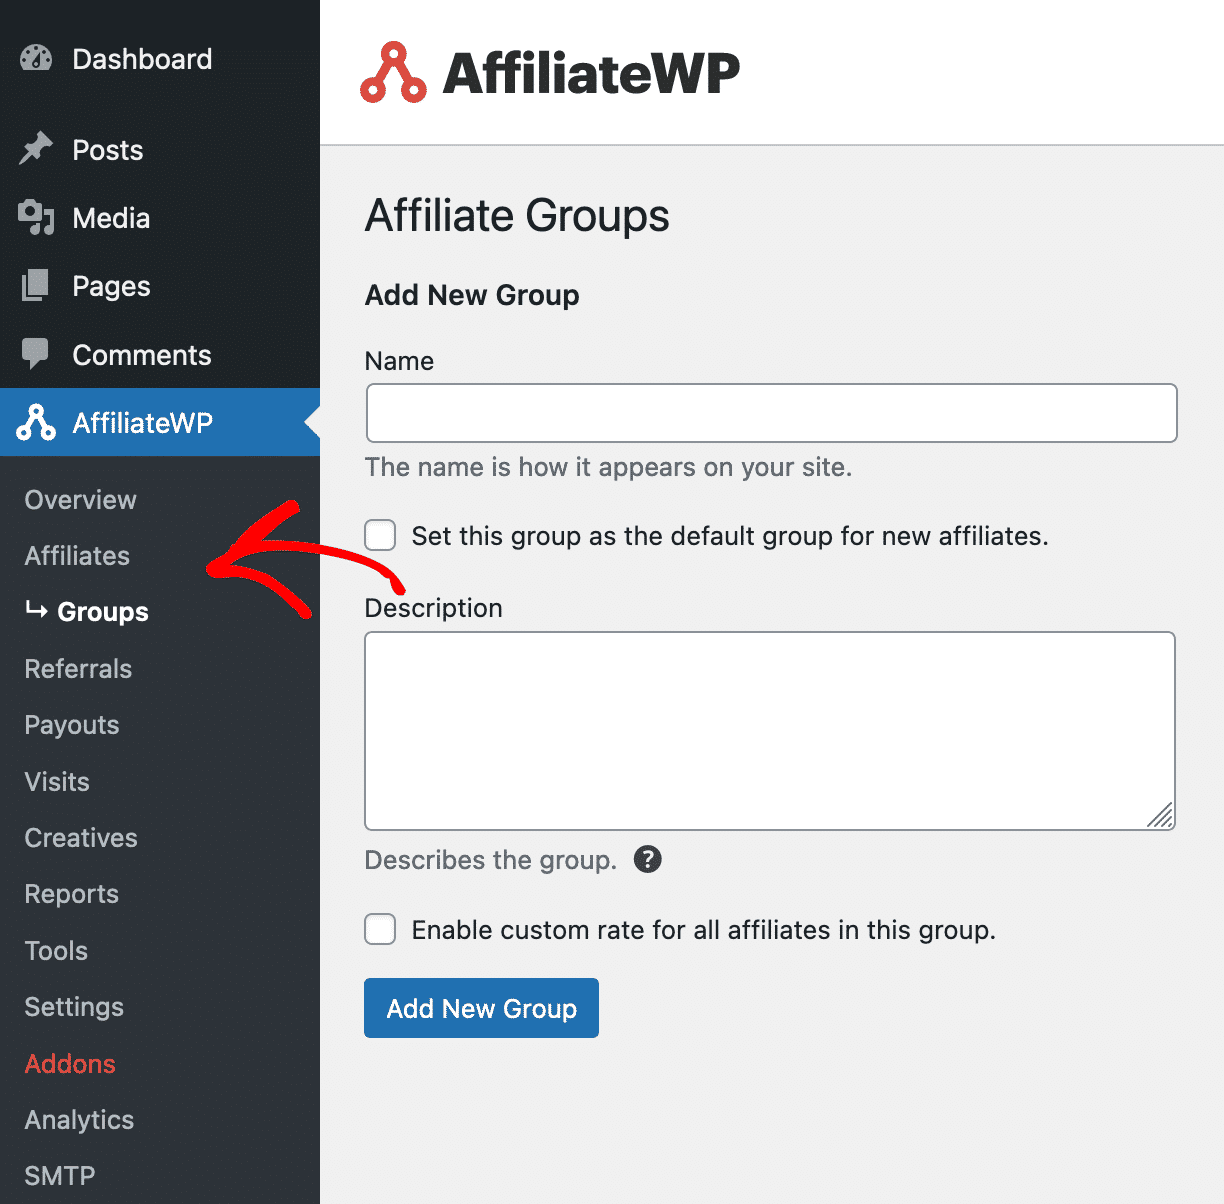This screenshot has height=1204, width=1224.
Task: Open the help tooltip next to group description
Action: (647, 859)
